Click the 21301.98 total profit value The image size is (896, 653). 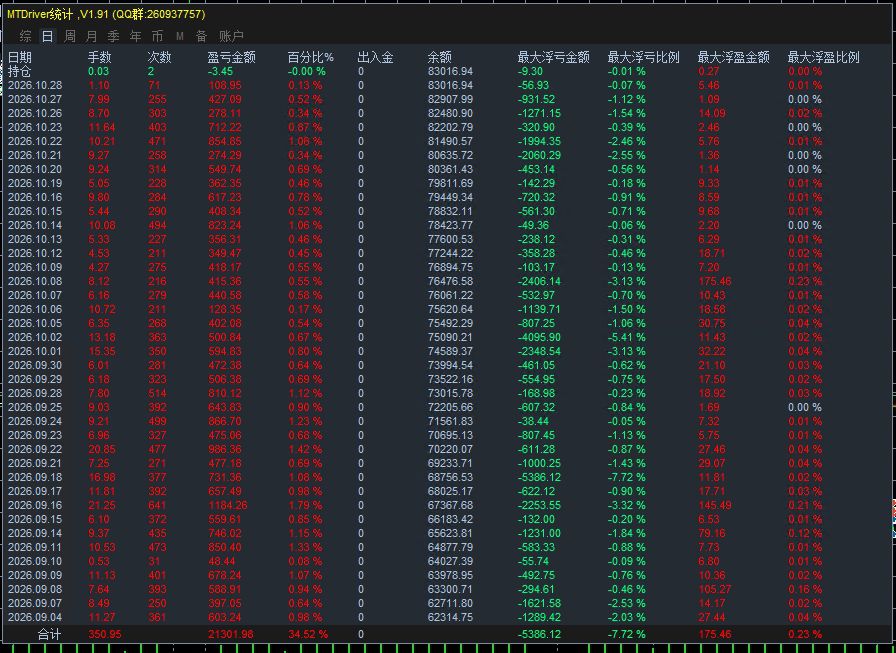pyautogui.click(x=231, y=634)
